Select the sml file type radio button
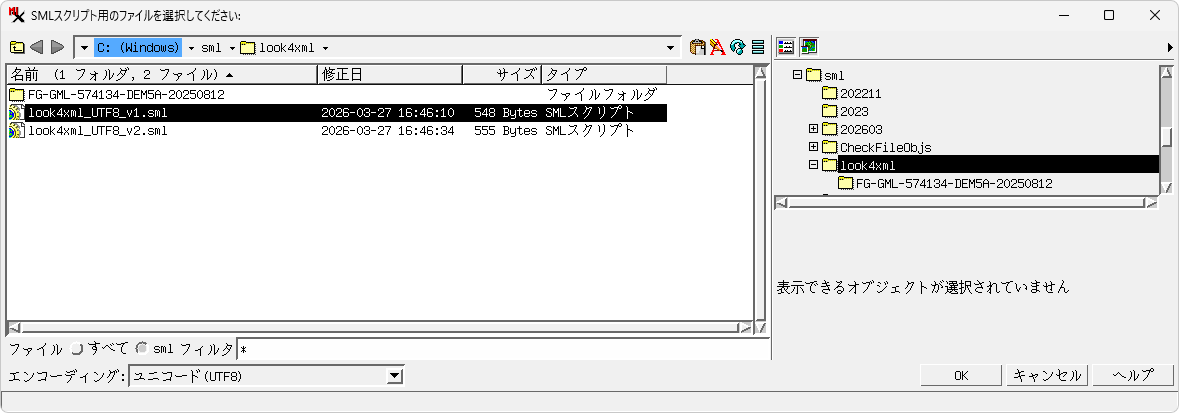The height and width of the screenshot is (413, 1179). pyautogui.click(x=142, y=349)
